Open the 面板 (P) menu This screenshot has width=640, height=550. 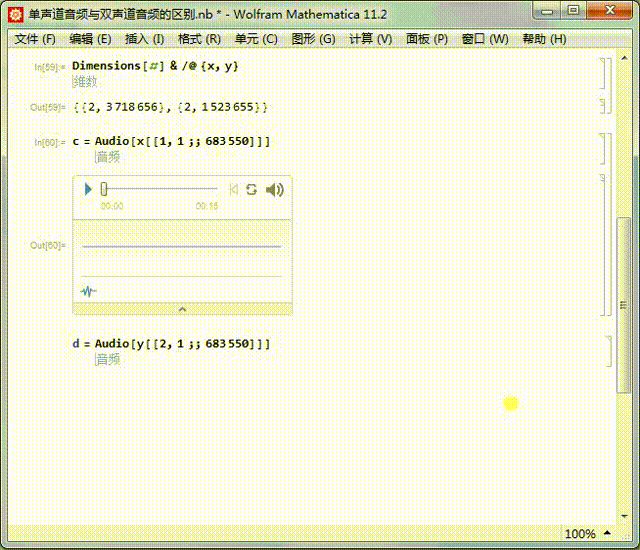click(427, 39)
